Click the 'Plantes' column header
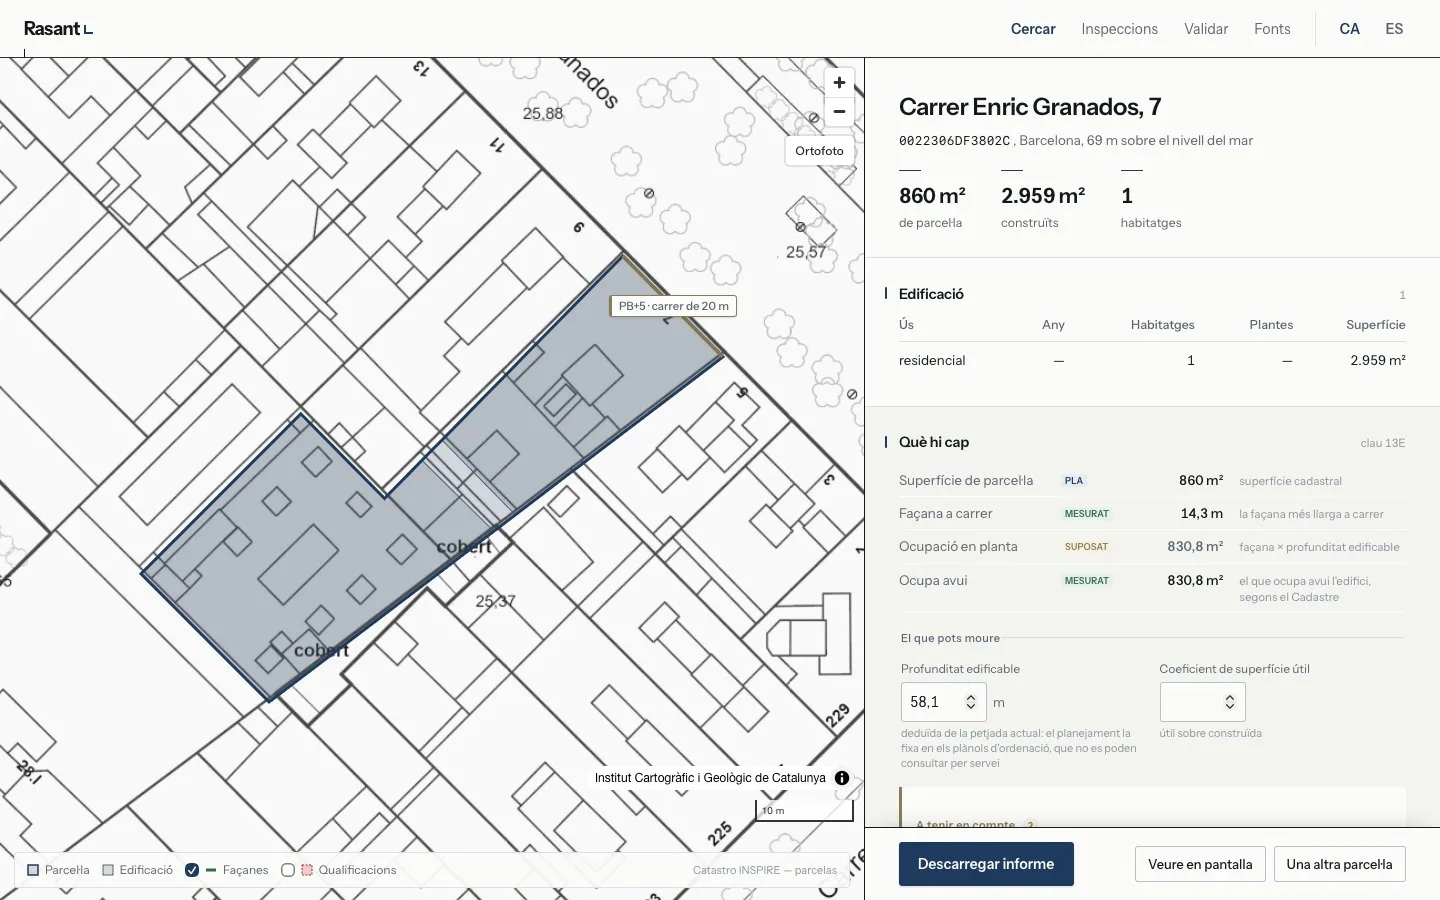The height and width of the screenshot is (900, 1440). click(1271, 325)
